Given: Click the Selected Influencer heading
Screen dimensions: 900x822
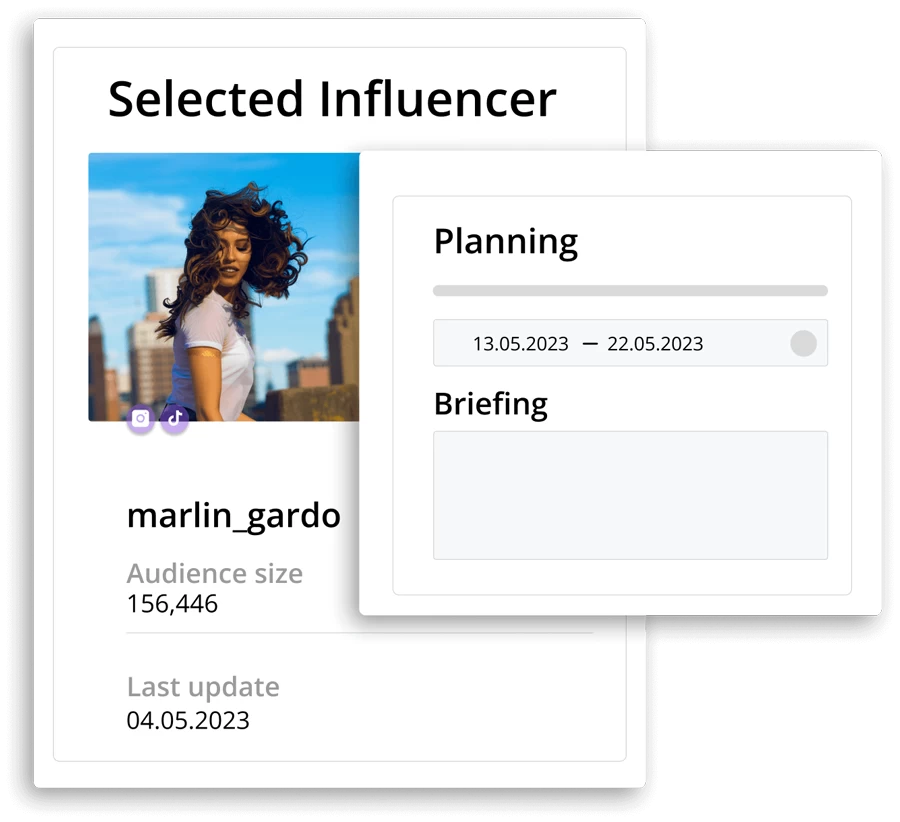Looking at the screenshot, I should [x=332, y=99].
